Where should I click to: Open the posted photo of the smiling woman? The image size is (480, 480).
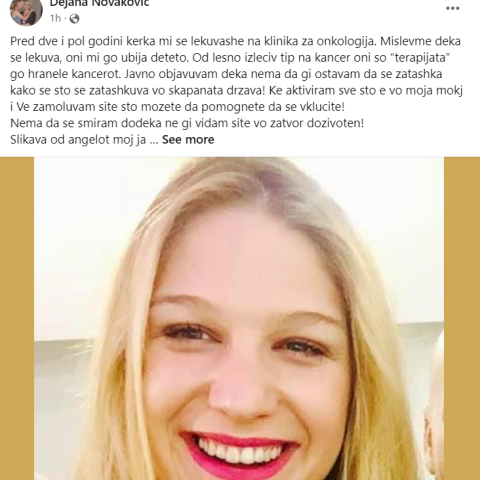(239, 319)
